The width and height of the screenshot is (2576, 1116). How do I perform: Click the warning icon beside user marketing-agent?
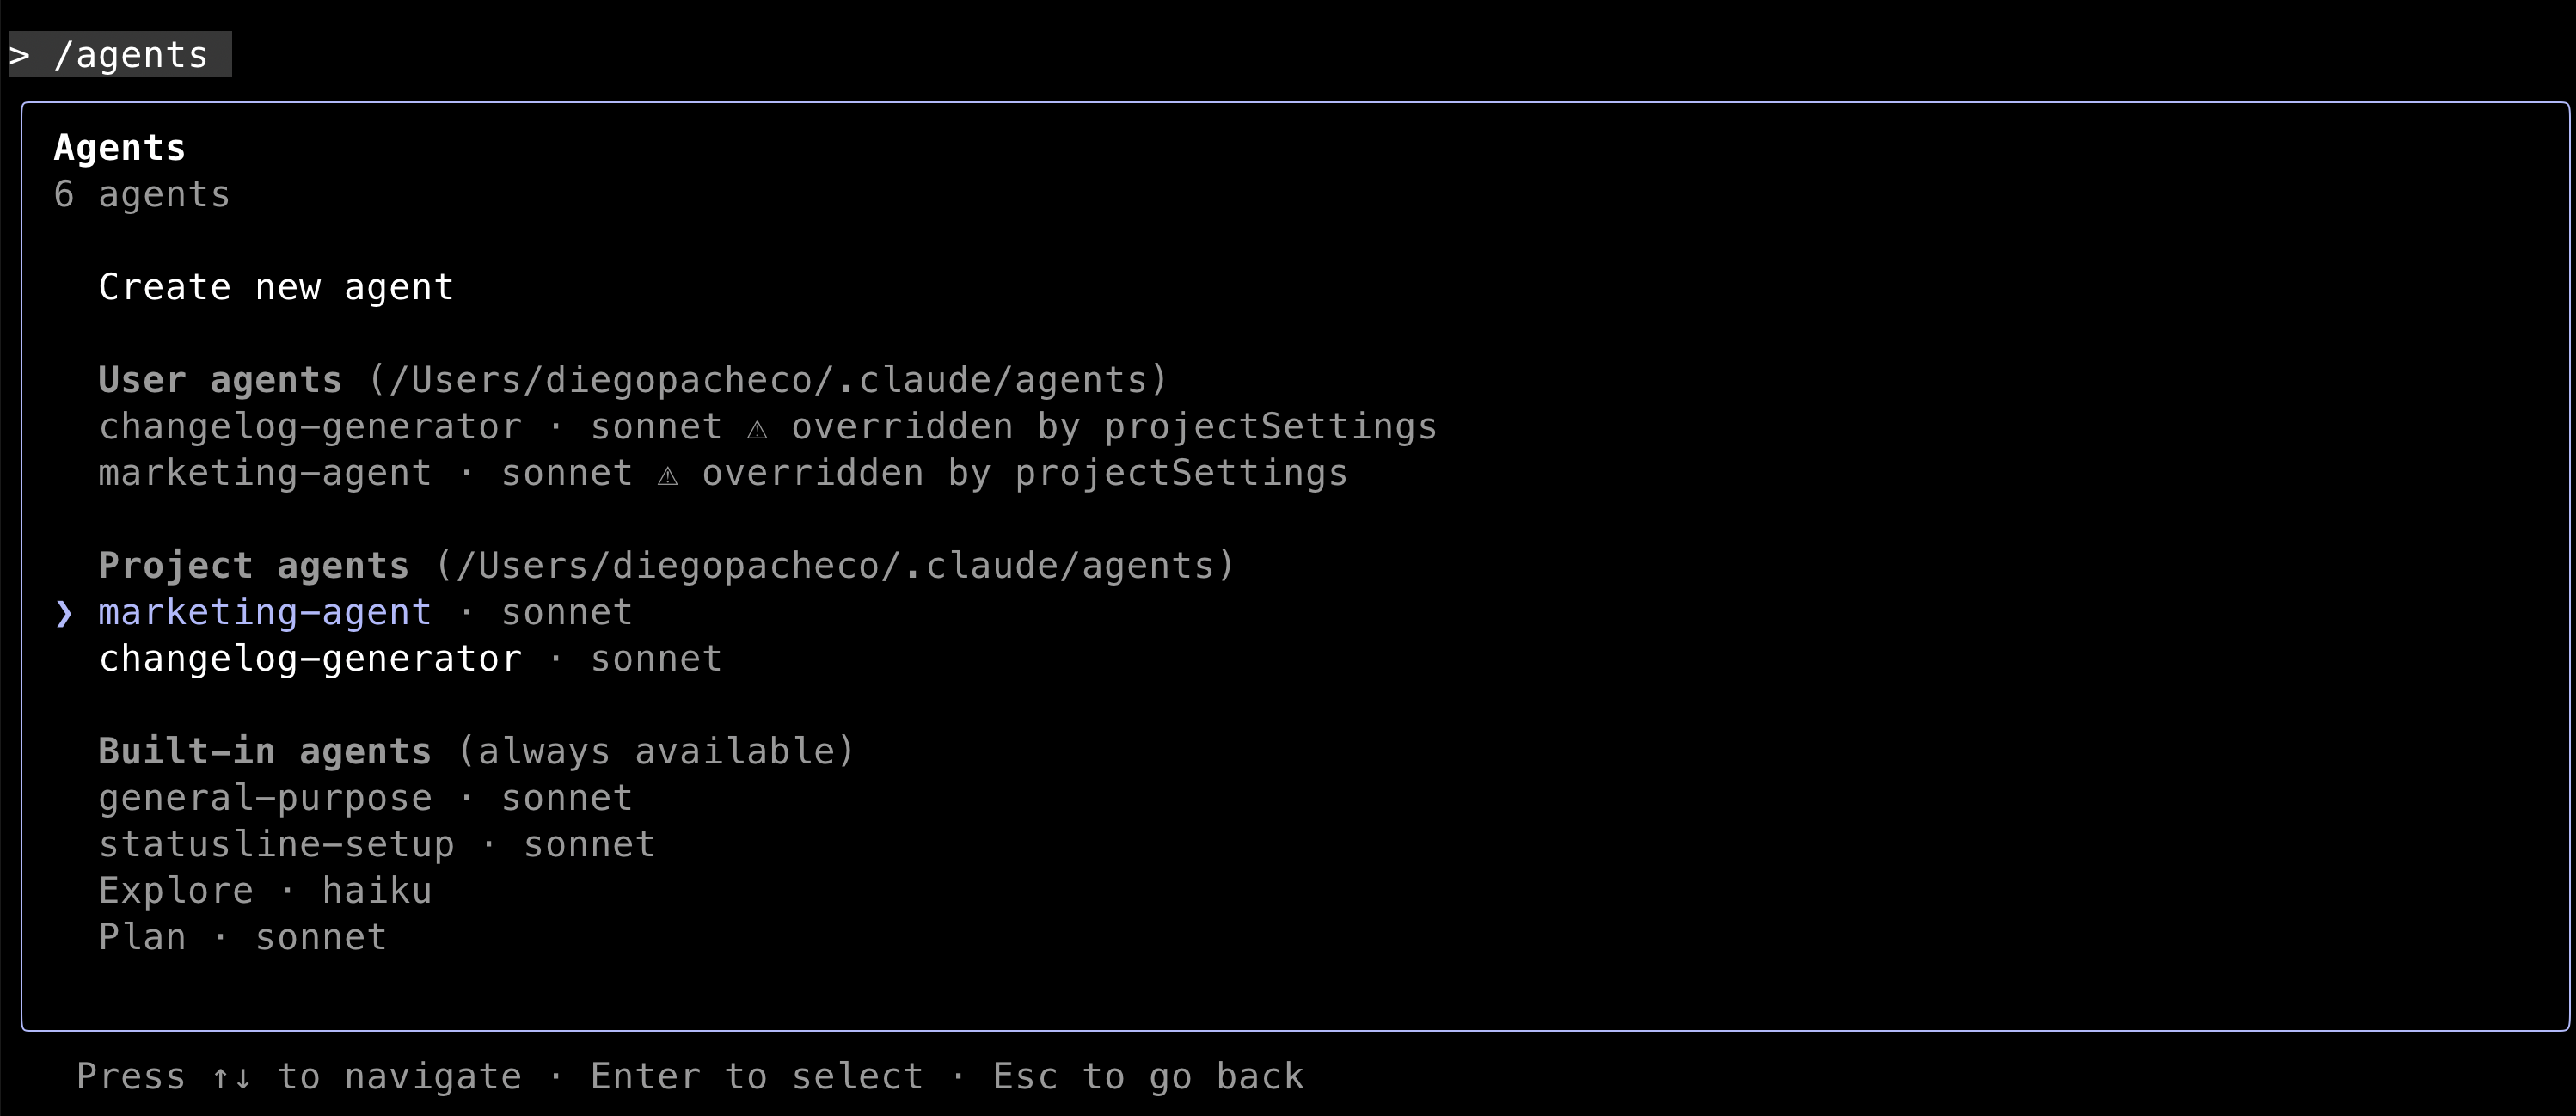(x=668, y=475)
